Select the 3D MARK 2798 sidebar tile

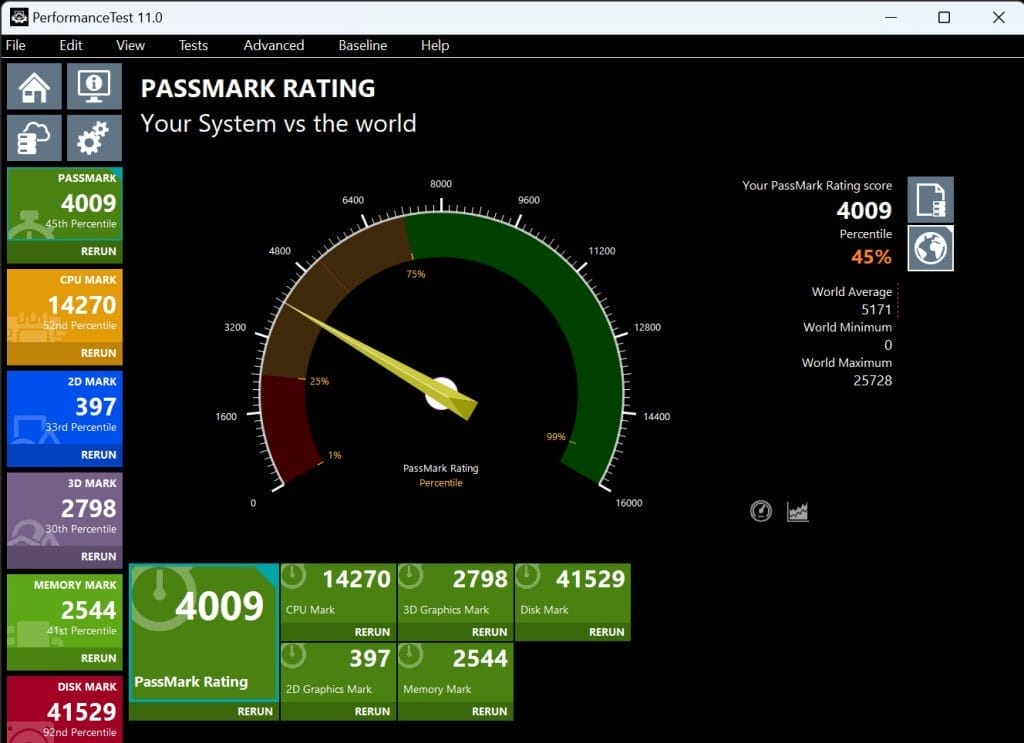coord(65,509)
